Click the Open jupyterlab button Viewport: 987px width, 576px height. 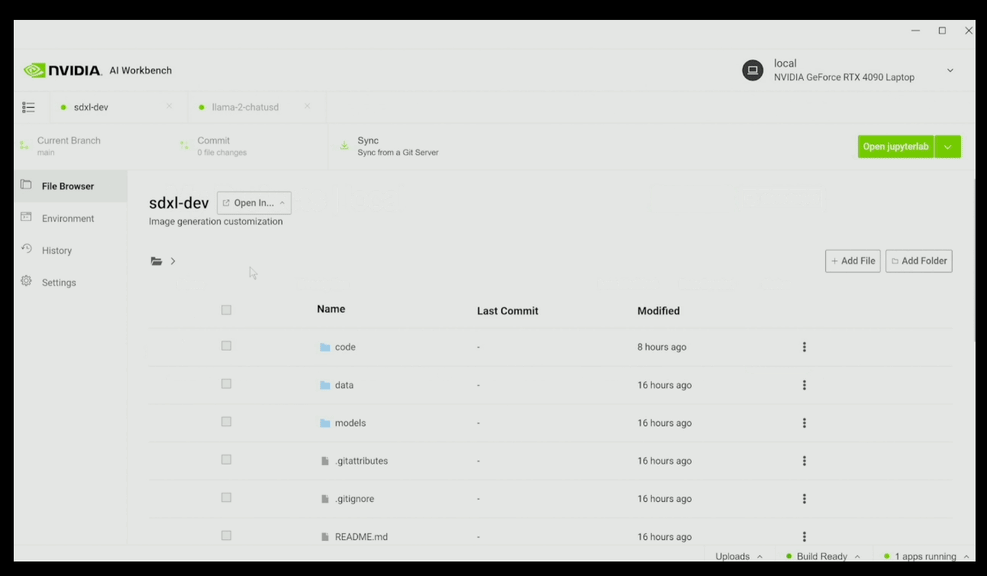coord(895,147)
